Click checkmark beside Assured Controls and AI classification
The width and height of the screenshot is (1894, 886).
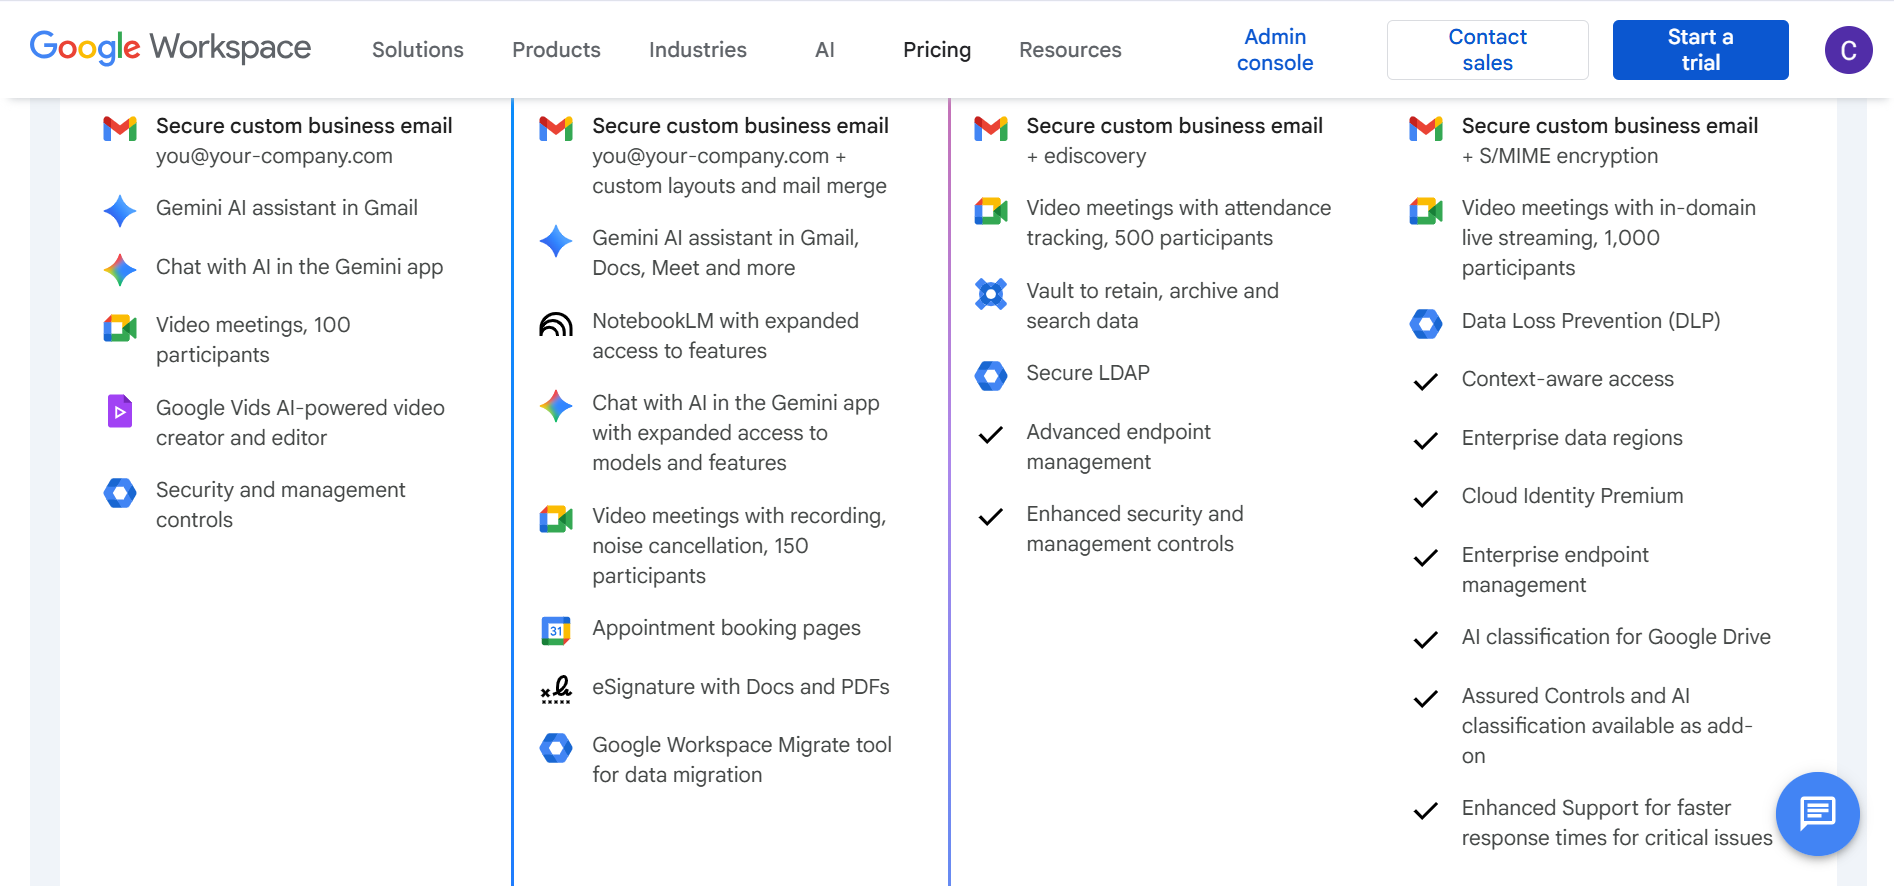(1426, 699)
